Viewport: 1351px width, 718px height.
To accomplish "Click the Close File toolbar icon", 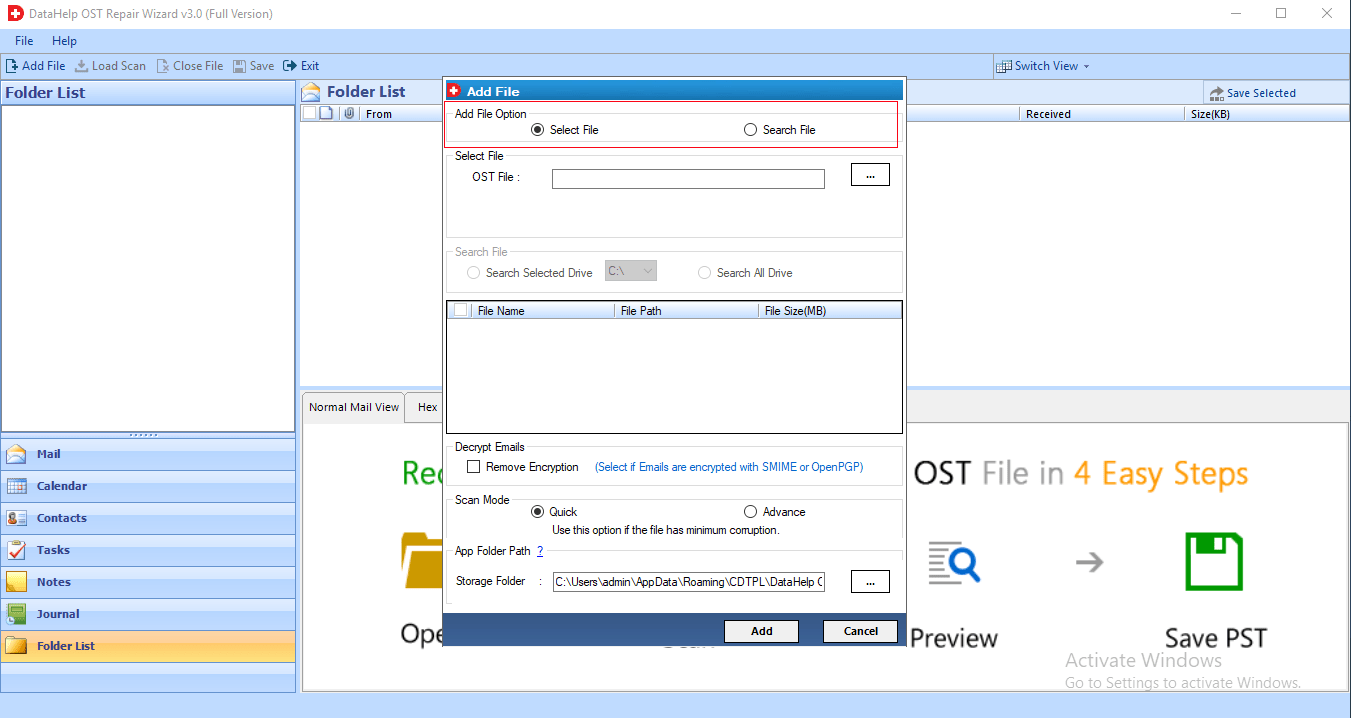I will 189,65.
